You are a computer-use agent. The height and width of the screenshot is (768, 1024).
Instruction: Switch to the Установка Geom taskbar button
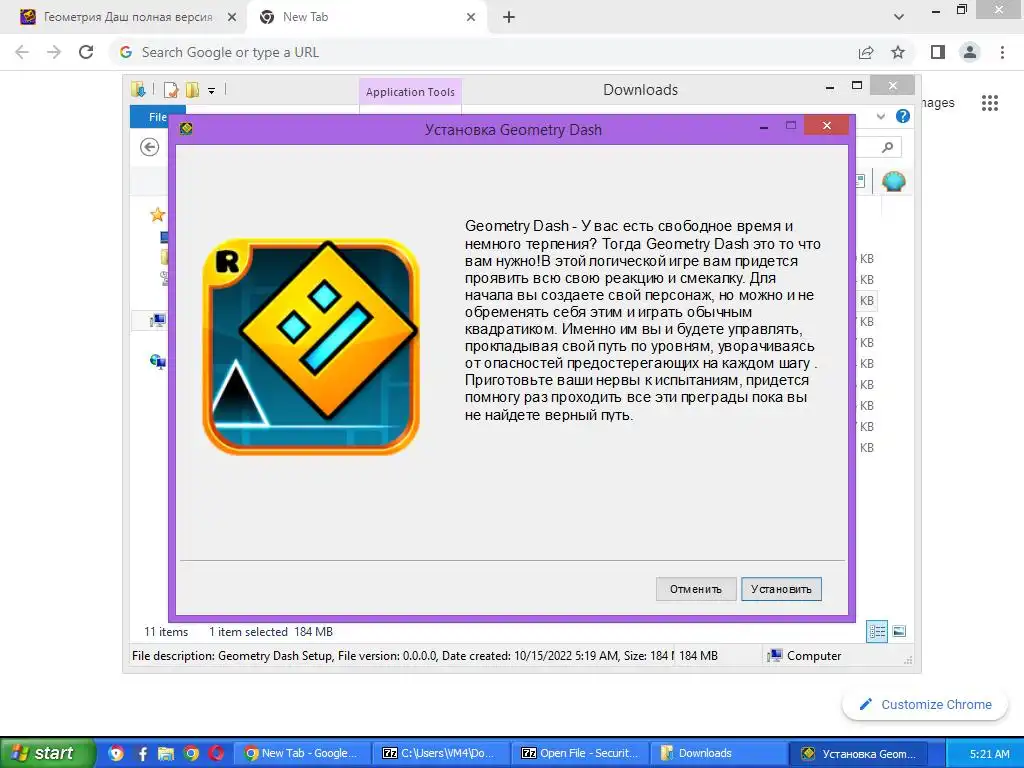pyautogui.click(x=858, y=753)
